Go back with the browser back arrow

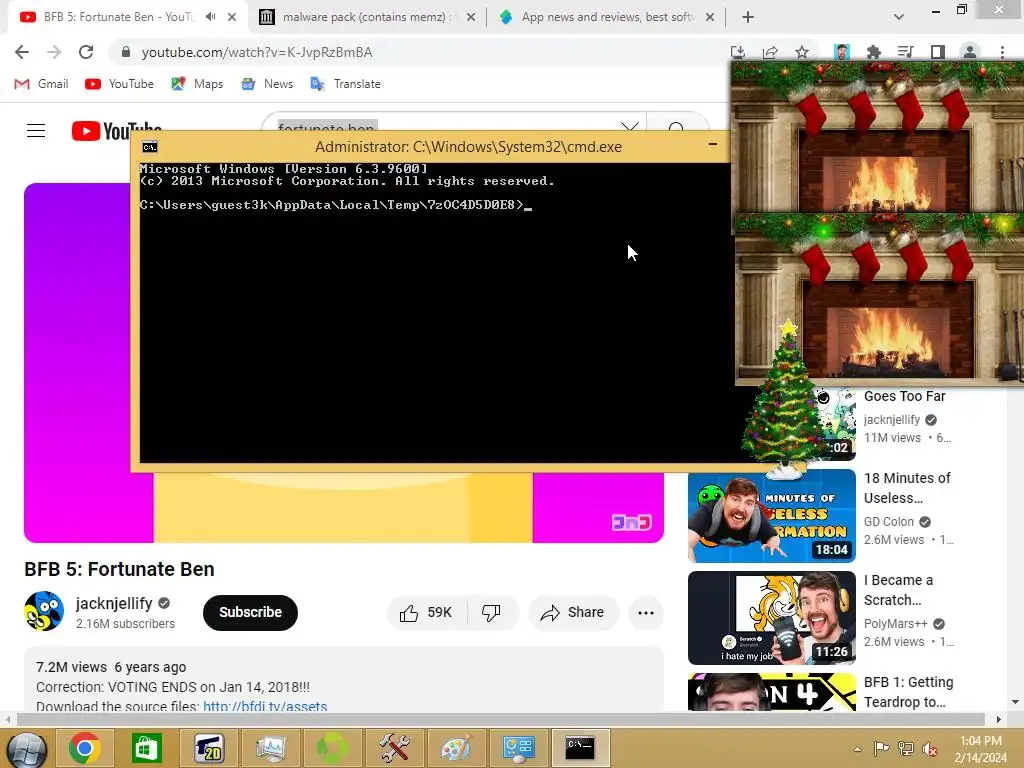22,52
